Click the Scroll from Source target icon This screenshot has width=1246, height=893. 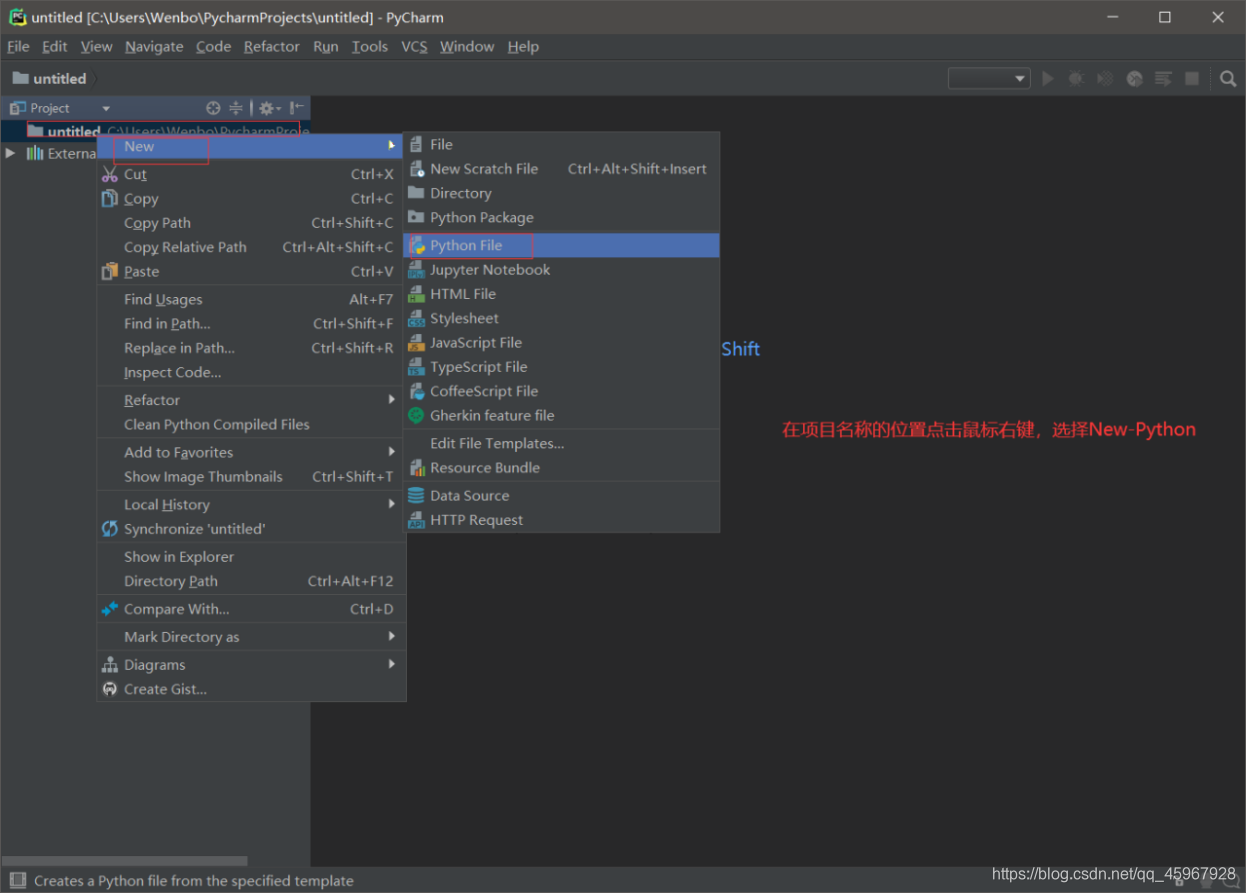[213, 108]
